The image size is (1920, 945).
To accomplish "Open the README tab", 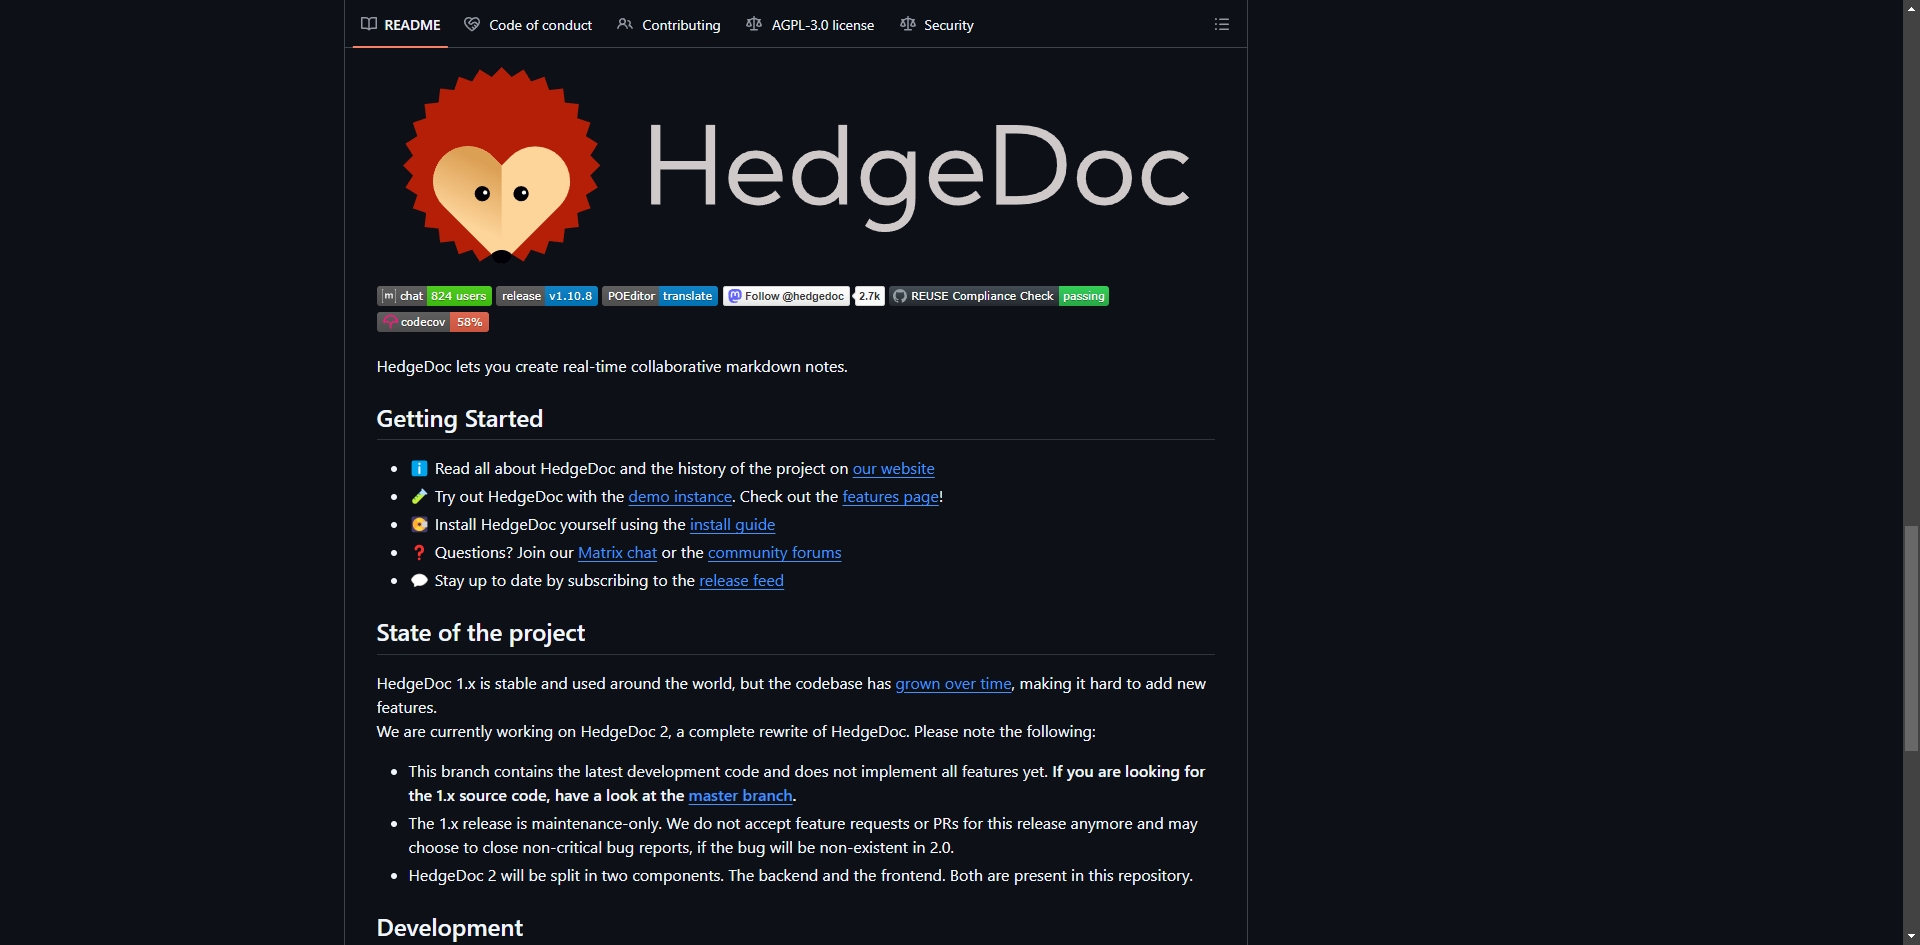I will (401, 25).
